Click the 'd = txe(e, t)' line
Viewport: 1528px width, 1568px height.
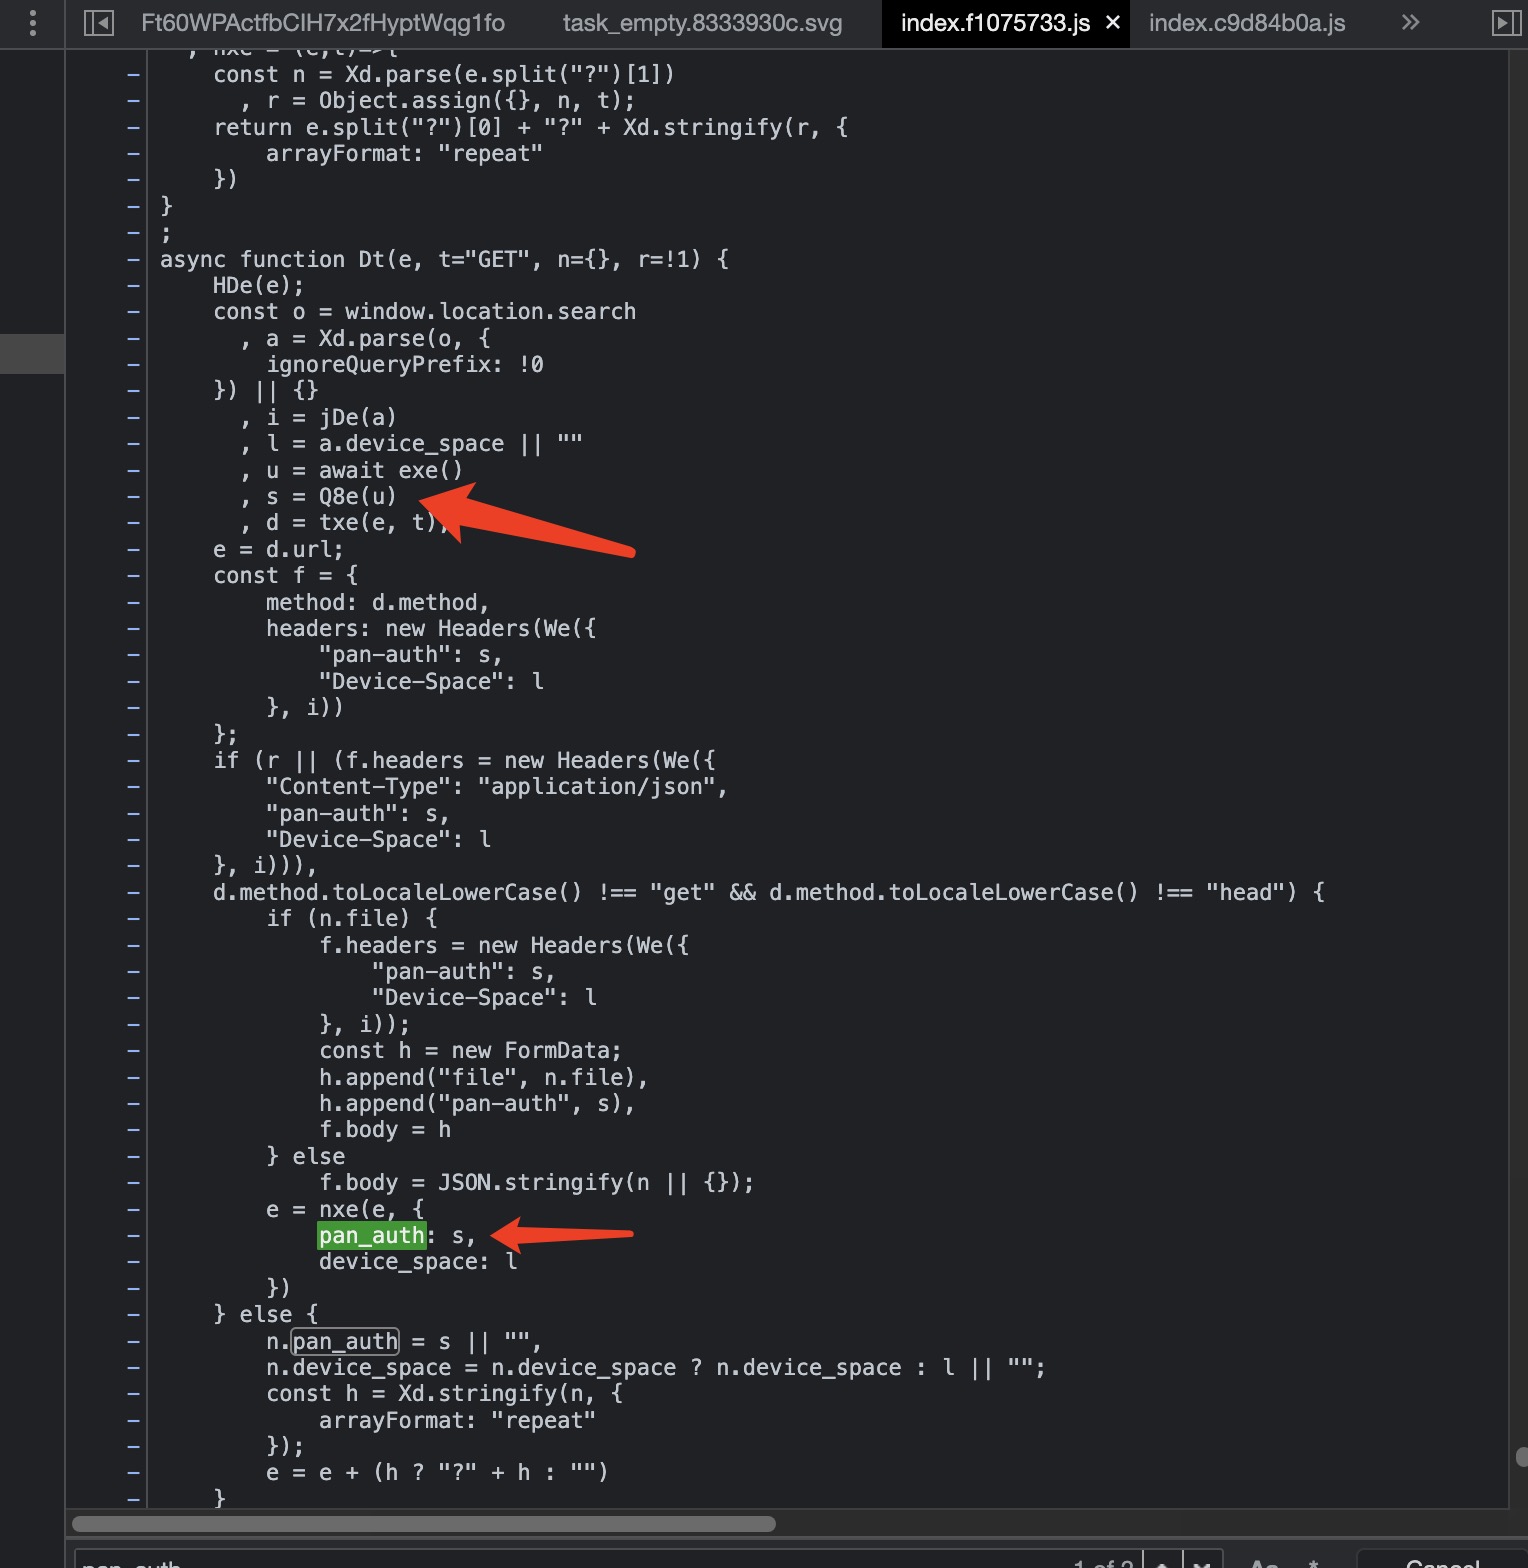[344, 522]
